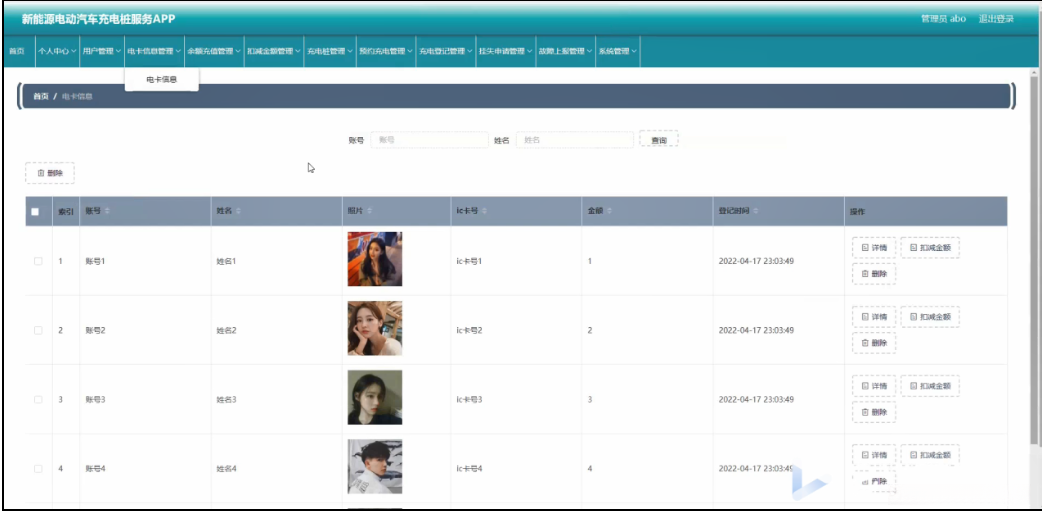The image size is (1042, 514).
Task: Sort by the 金额 column sort icon
Action: click(x=609, y=211)
